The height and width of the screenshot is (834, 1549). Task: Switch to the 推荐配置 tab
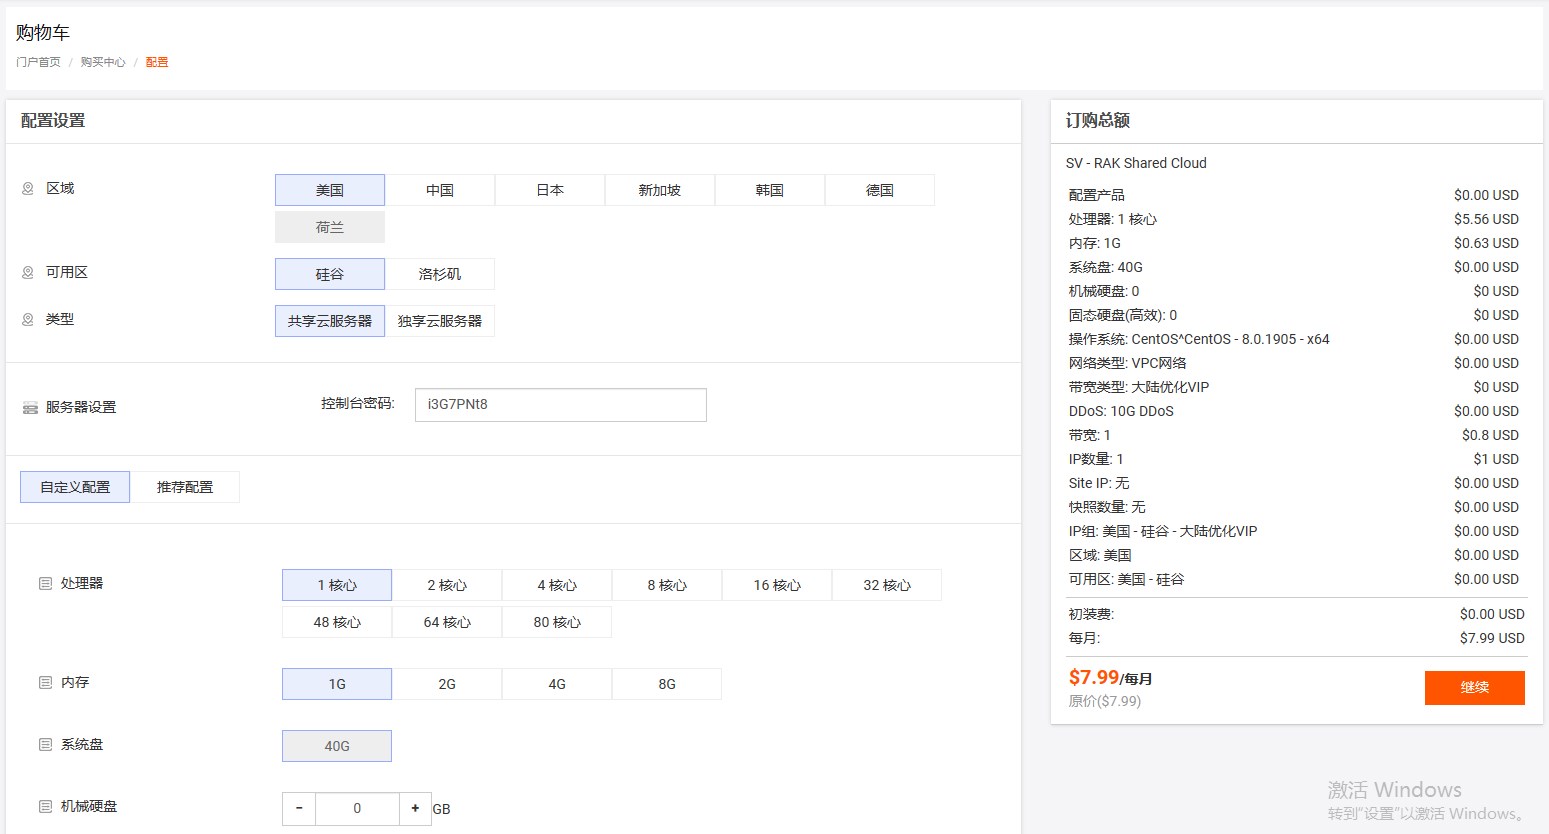click(184, 487)
